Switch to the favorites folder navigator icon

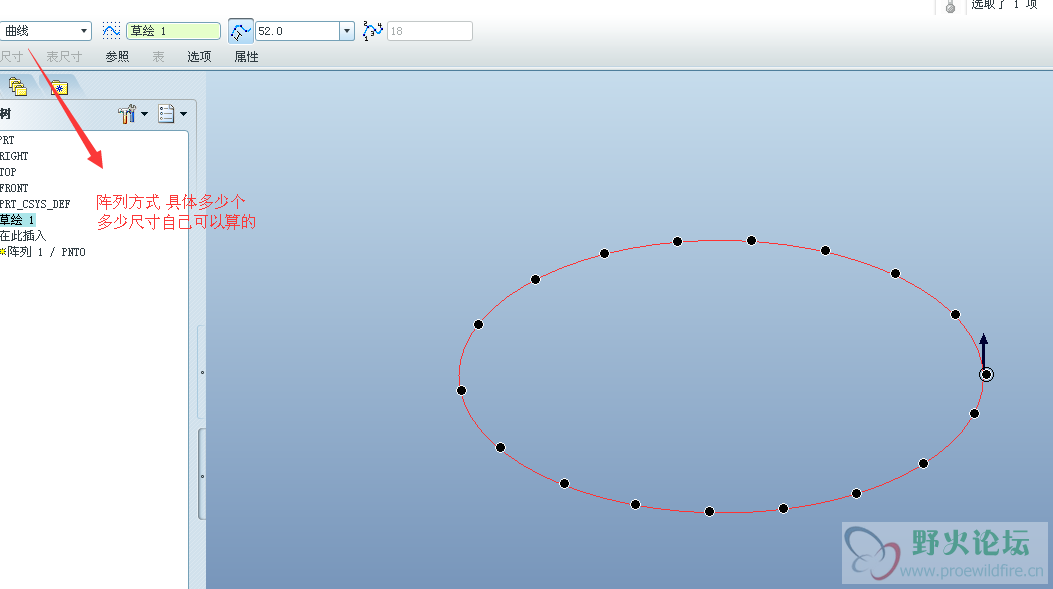[59, 87]
